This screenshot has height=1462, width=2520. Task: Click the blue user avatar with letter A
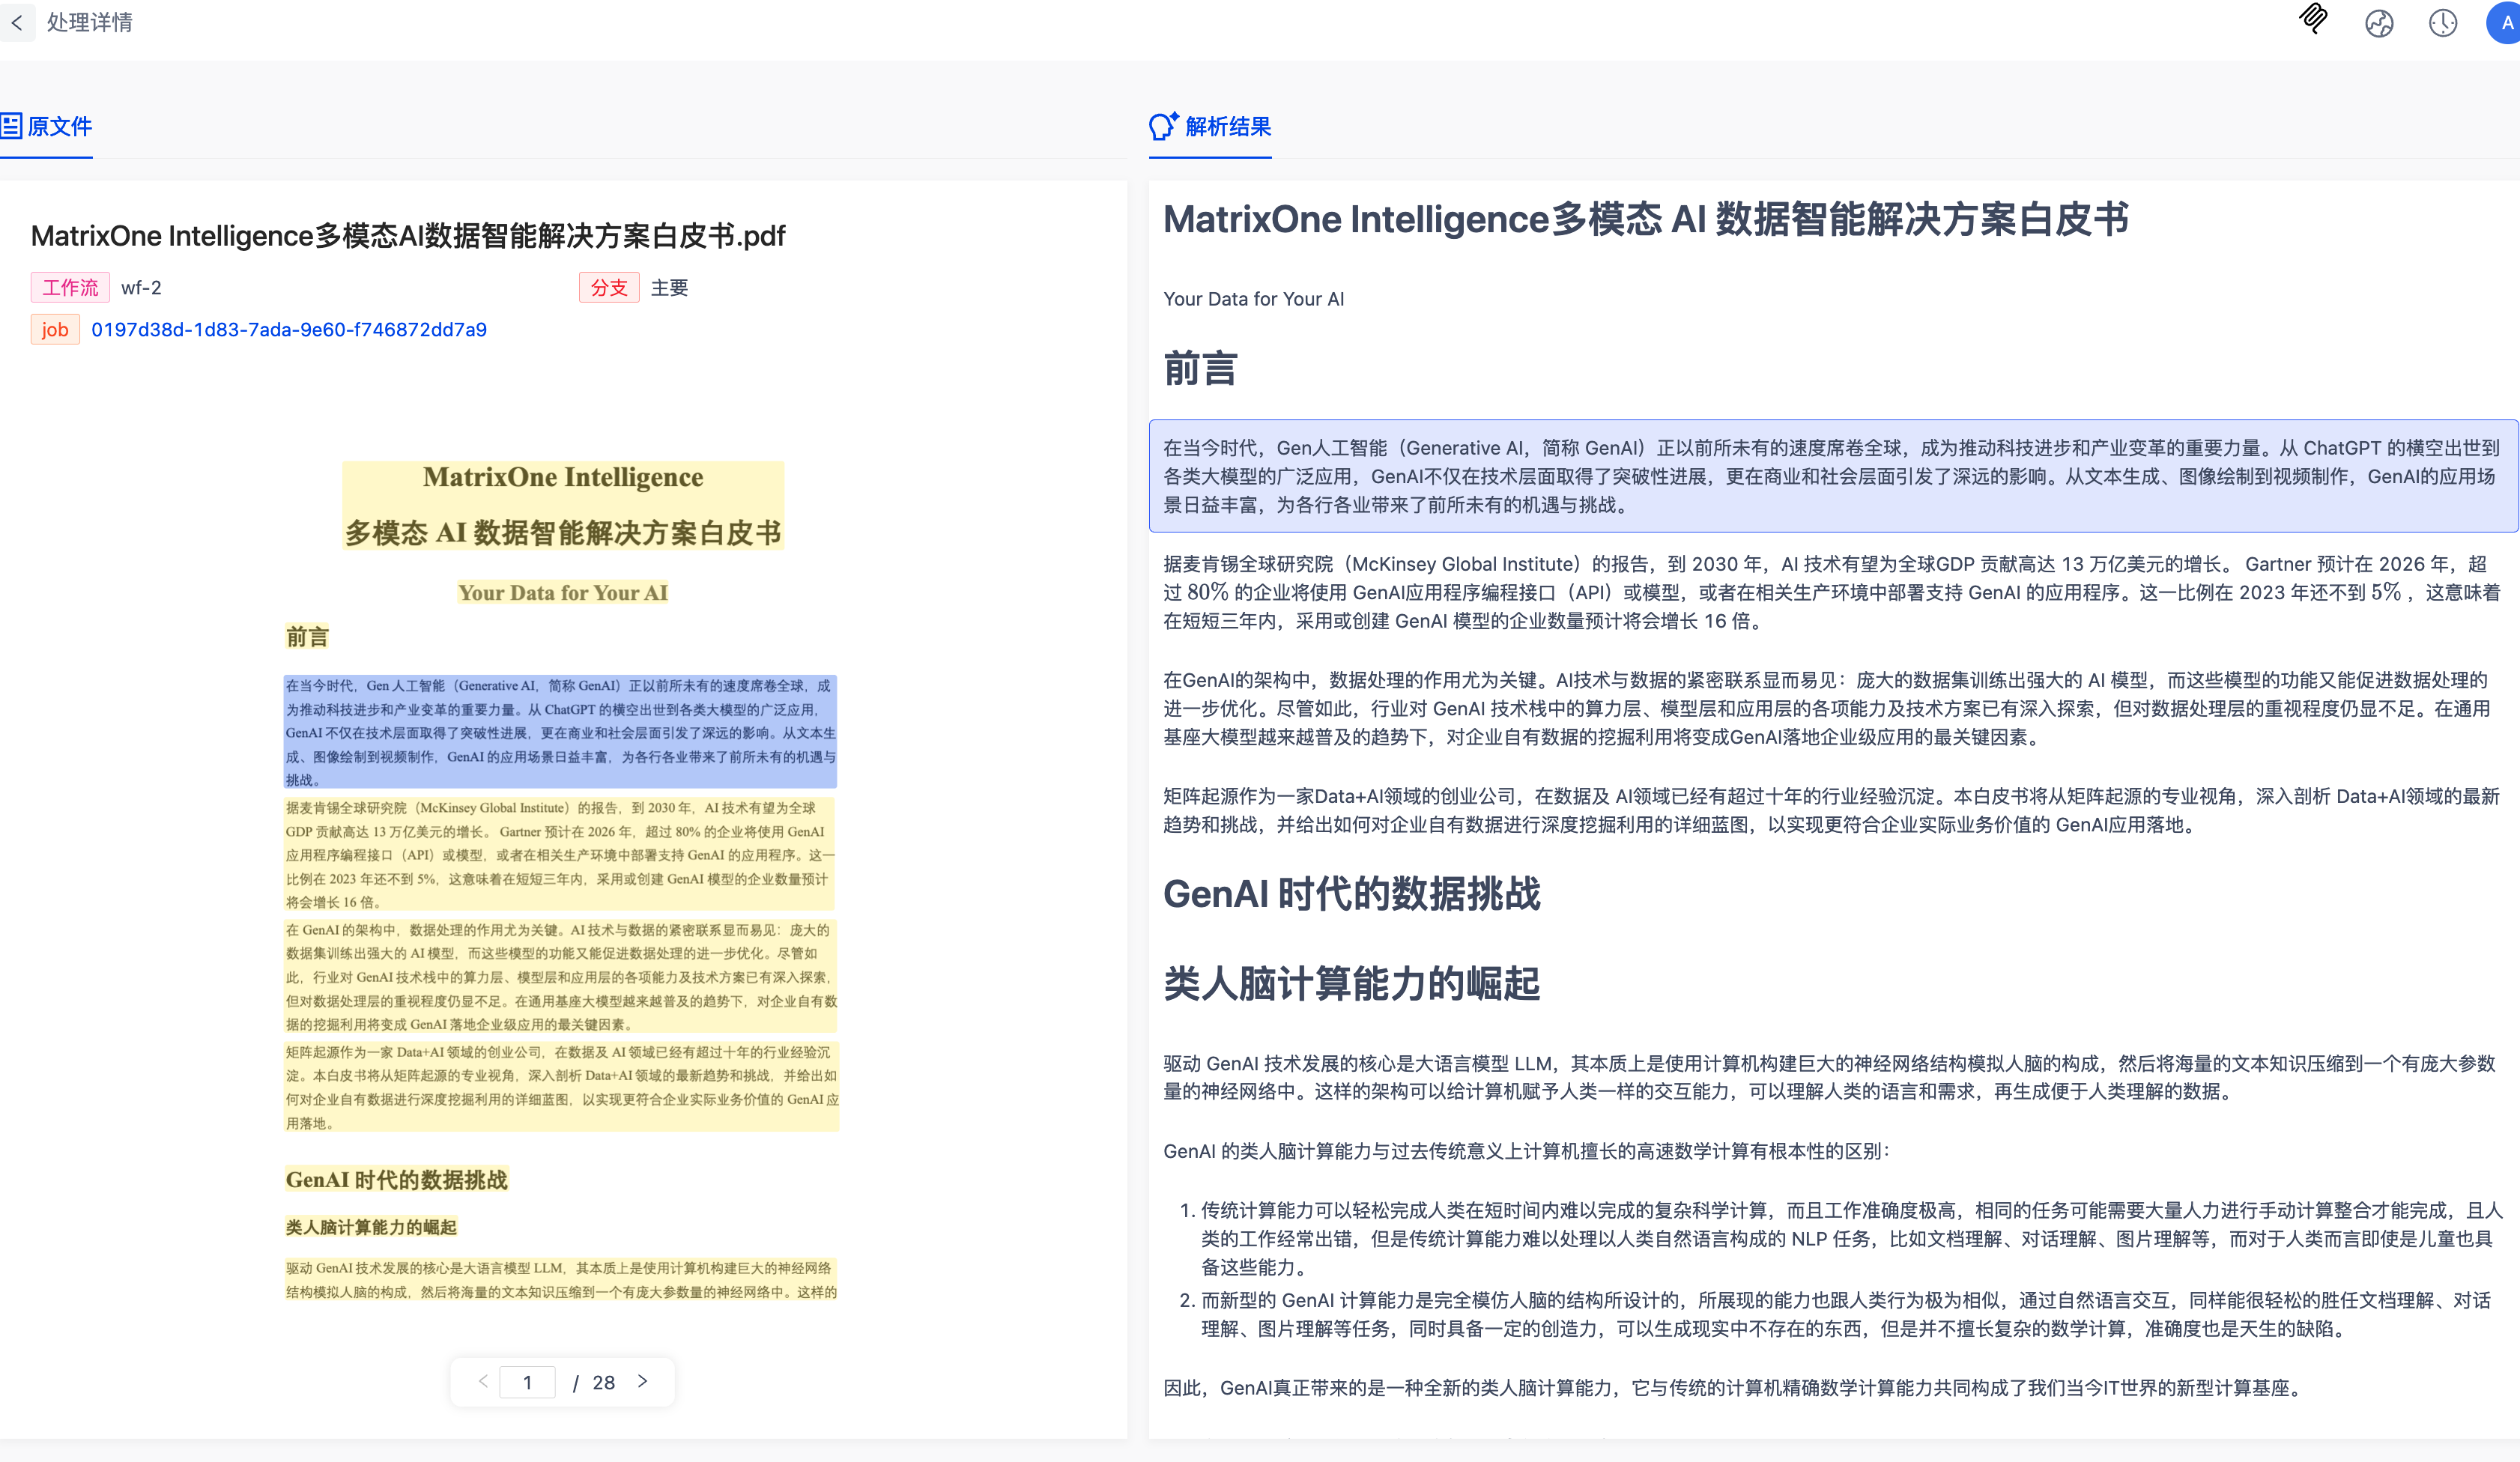2503,23
